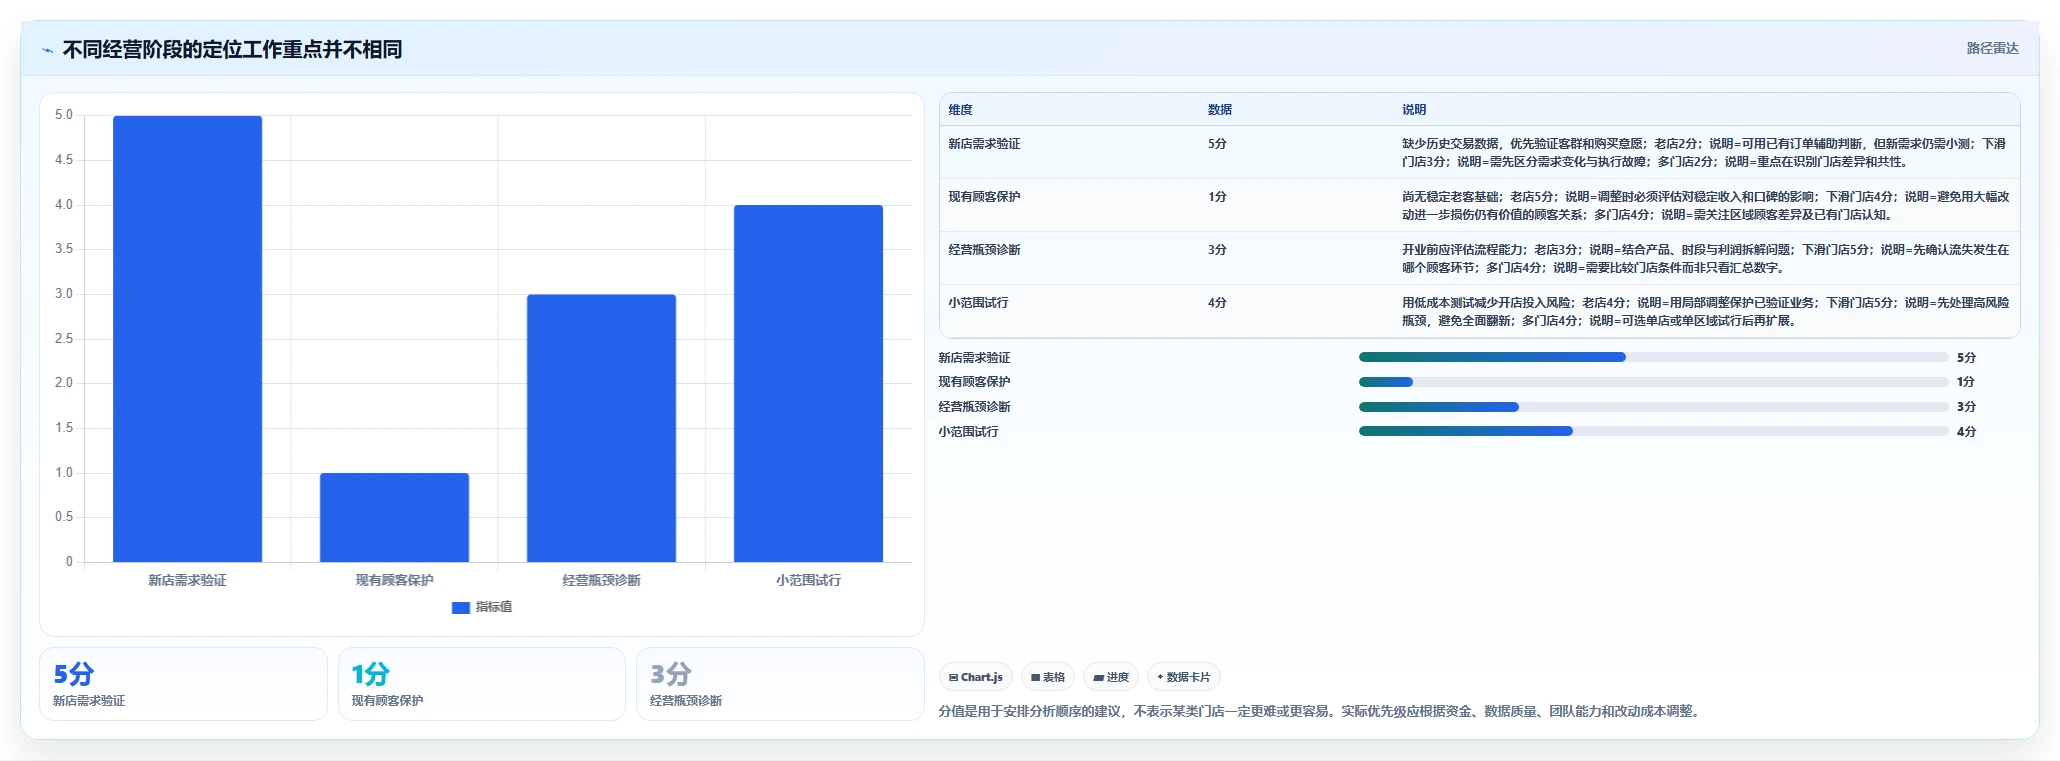Click the 5分 value beside the progress bar
This screenshot has width=2060, height=761.
(1966, 358)
